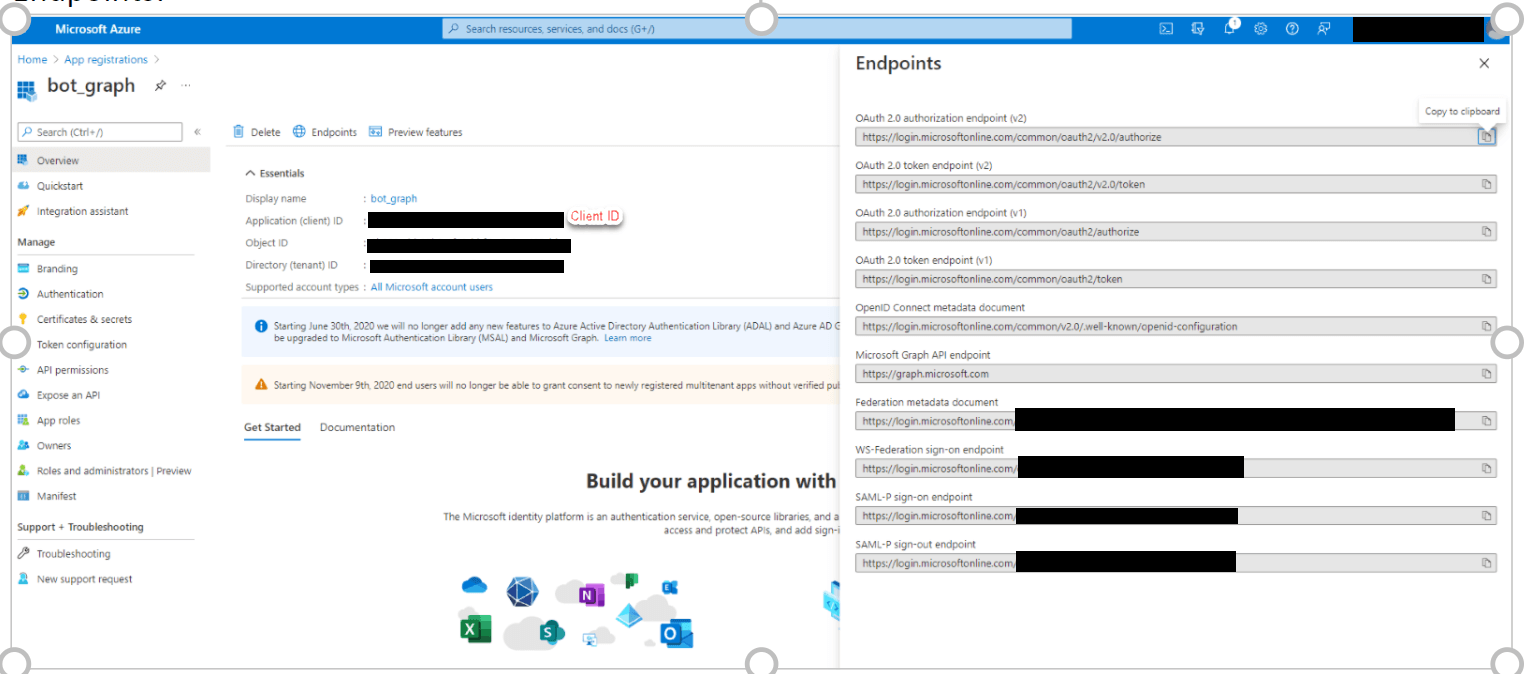Screen dimensions: 1526x674
Task: Open the feedback icon in the top bar
Action: coord(1323,28)
